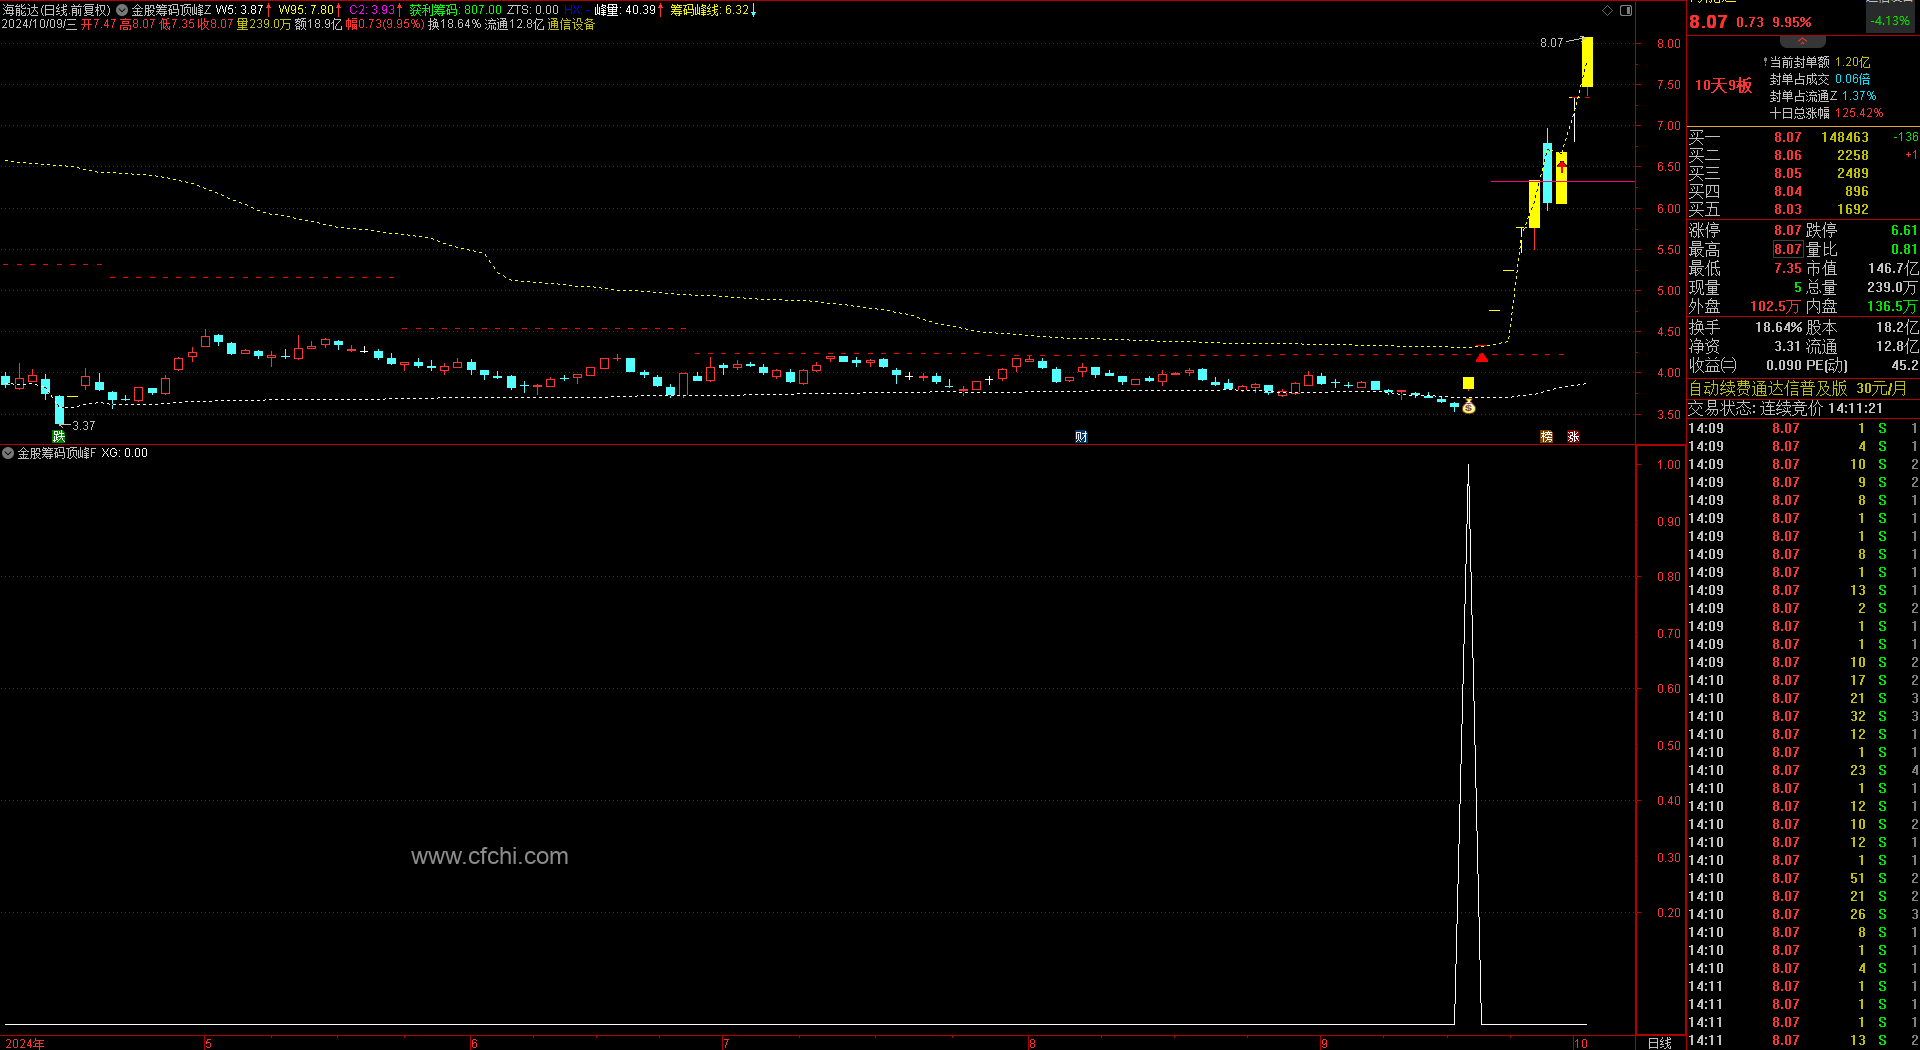Click the 获利筹码: 807.00 indicator value
The image size is (1920, 1050).
(455, 10)
